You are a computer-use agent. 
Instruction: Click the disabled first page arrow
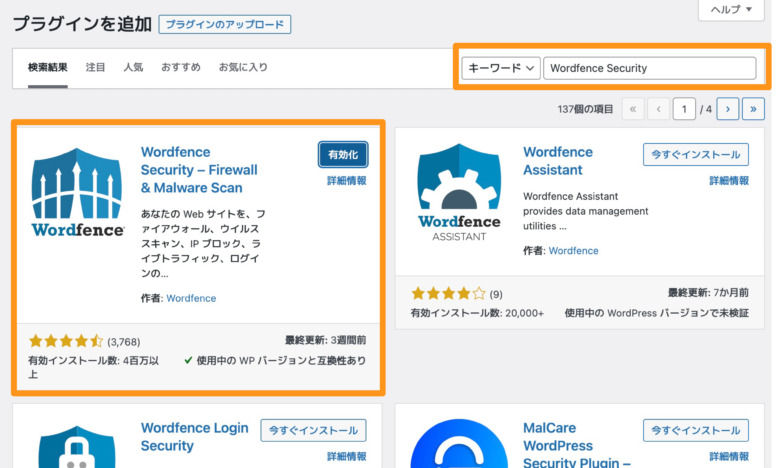coord(633,109)
